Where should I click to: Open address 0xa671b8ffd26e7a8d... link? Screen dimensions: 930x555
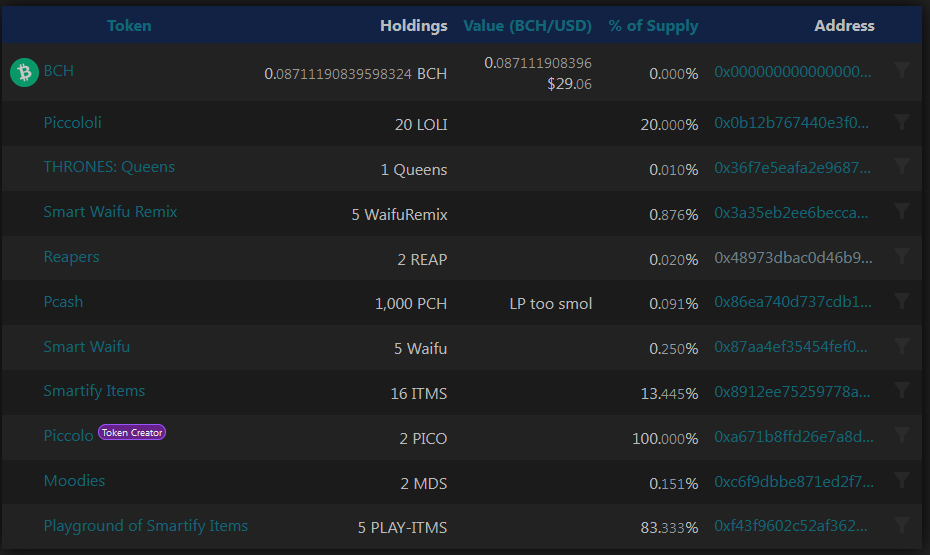click(794, 436)
